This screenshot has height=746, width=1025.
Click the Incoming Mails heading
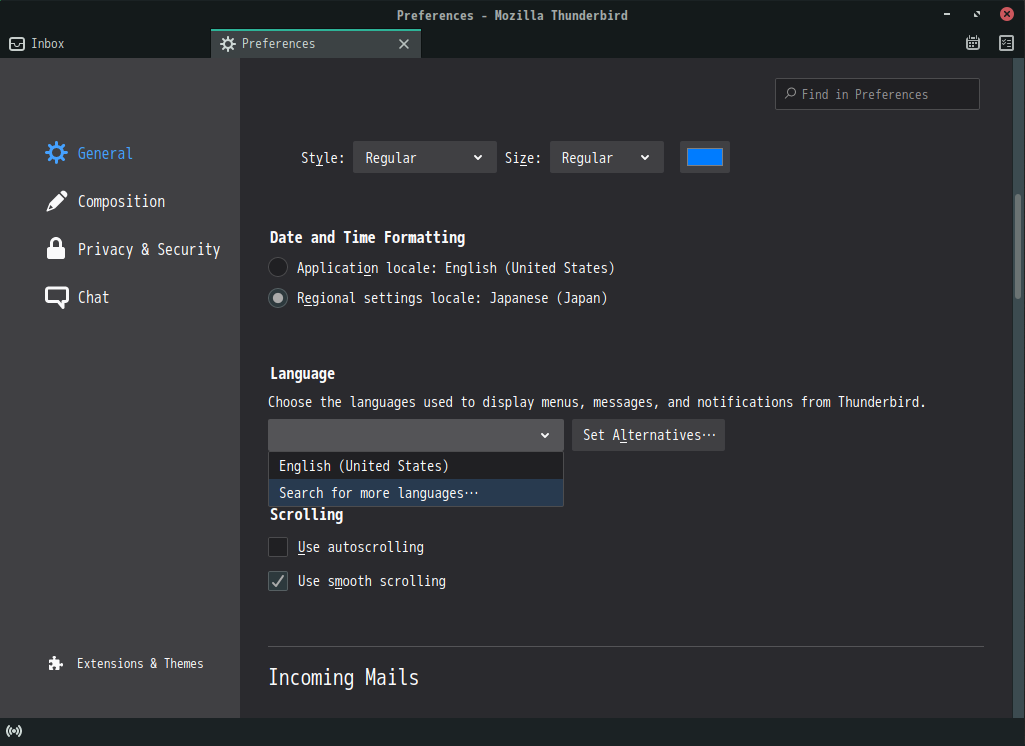click(344, 677)
